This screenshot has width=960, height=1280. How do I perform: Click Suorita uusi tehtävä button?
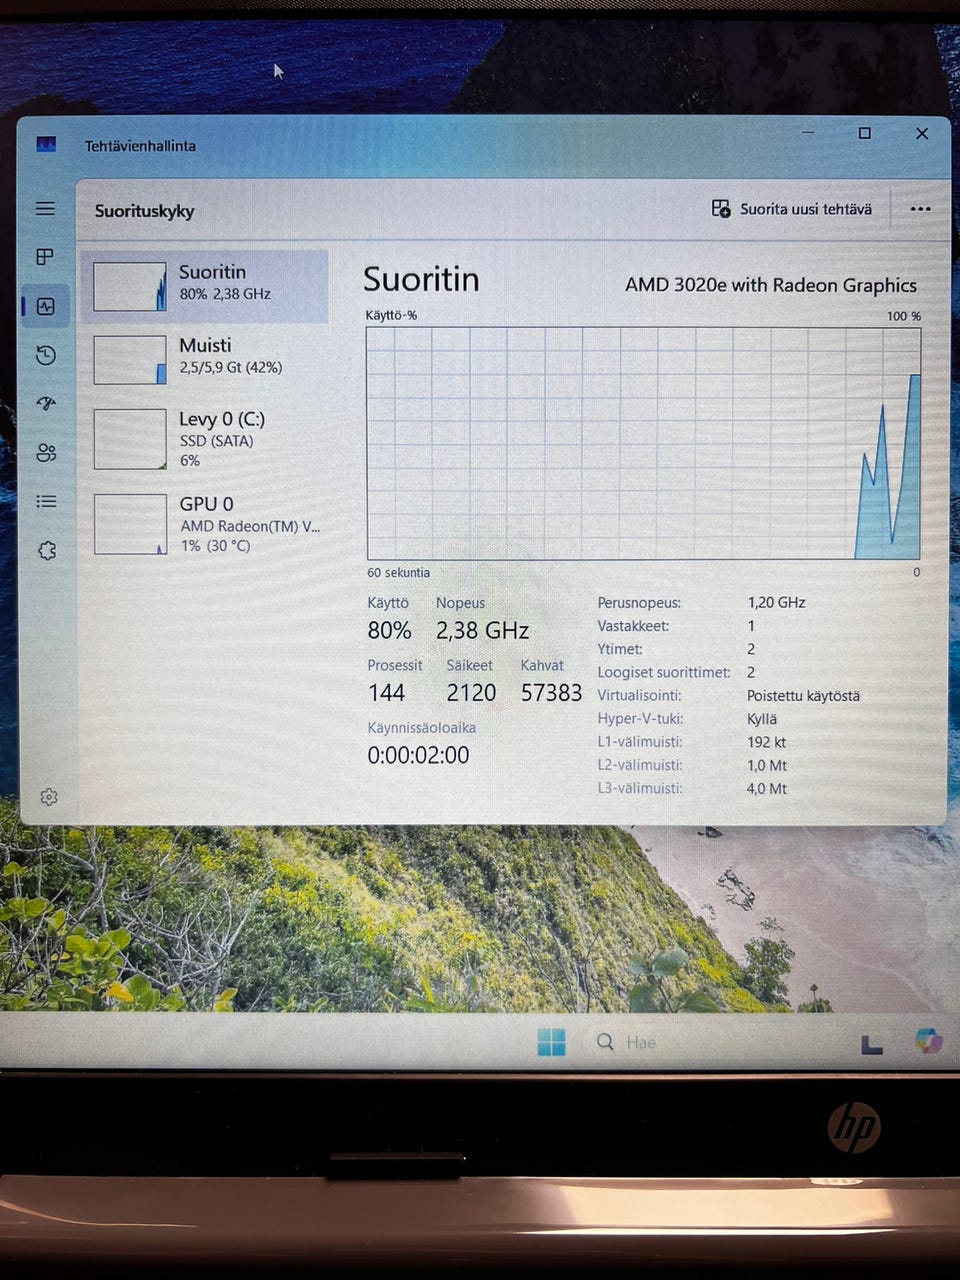[x=792, y=209]
